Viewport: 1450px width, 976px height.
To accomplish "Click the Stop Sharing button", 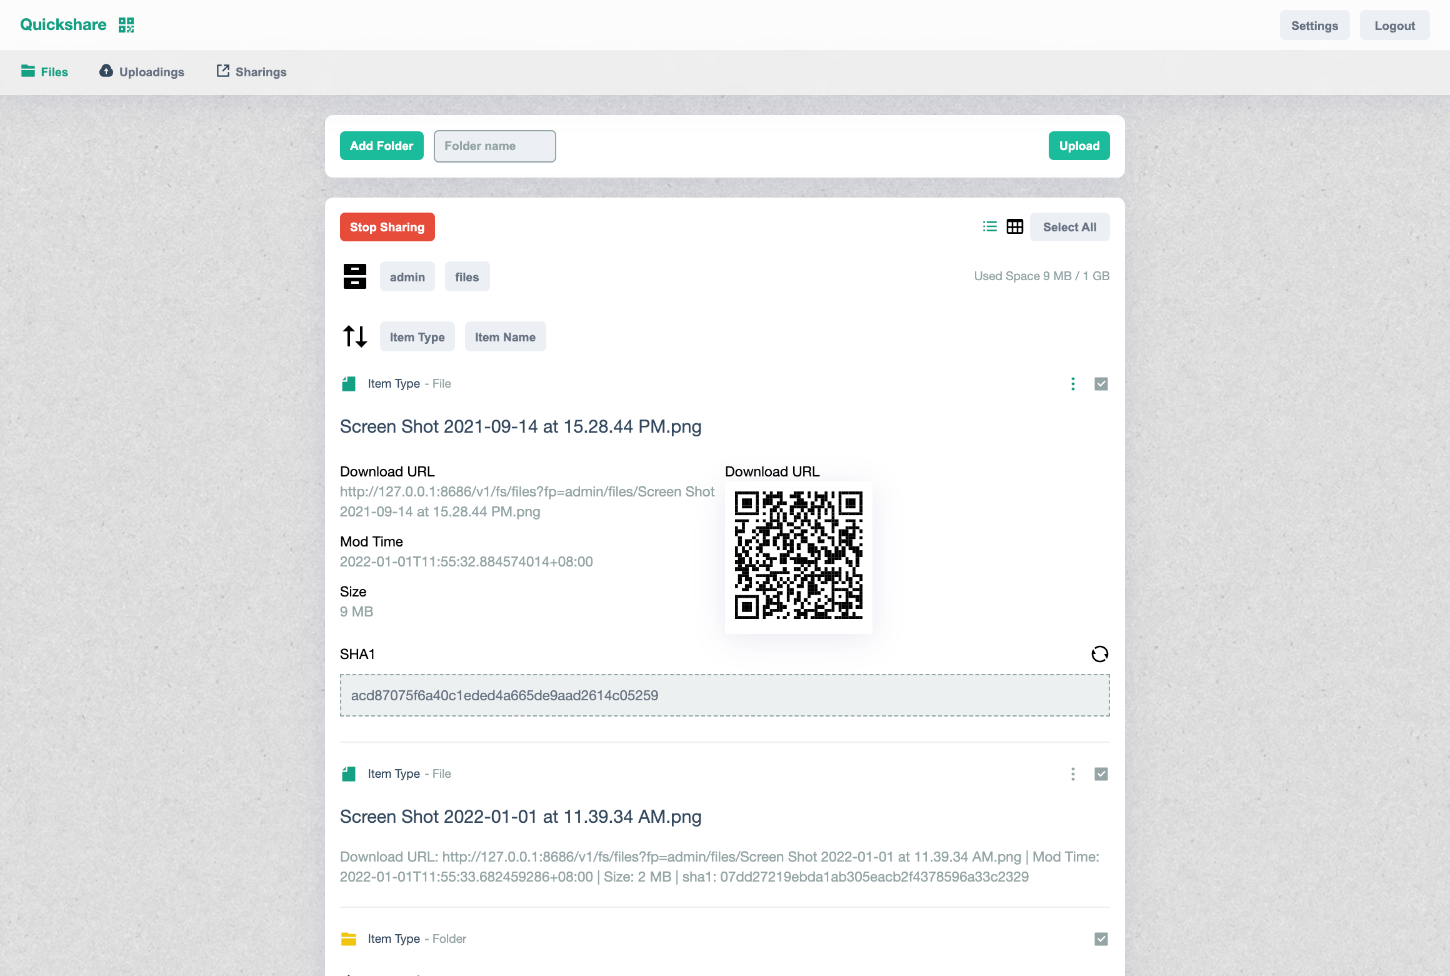I will pyautogui.click(x=387, y=227).
